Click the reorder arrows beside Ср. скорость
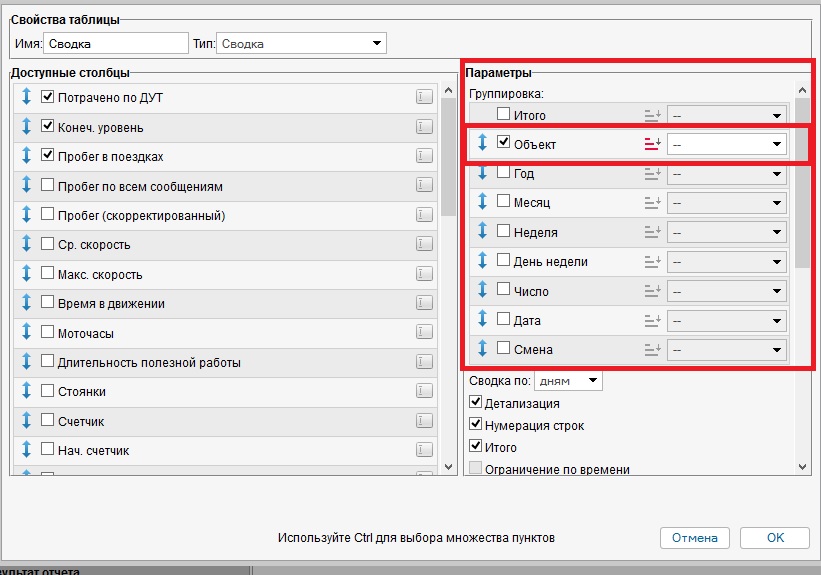The image size is (821, 575). click(x=27, y=245)
